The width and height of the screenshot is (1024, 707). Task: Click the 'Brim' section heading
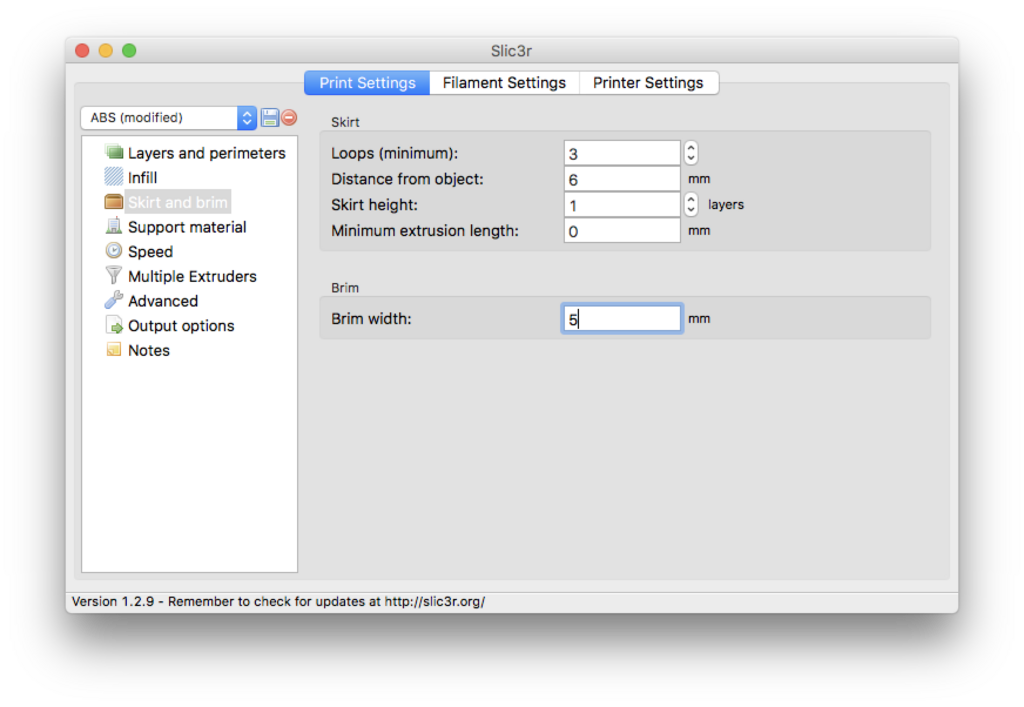(x=345, y=288)
